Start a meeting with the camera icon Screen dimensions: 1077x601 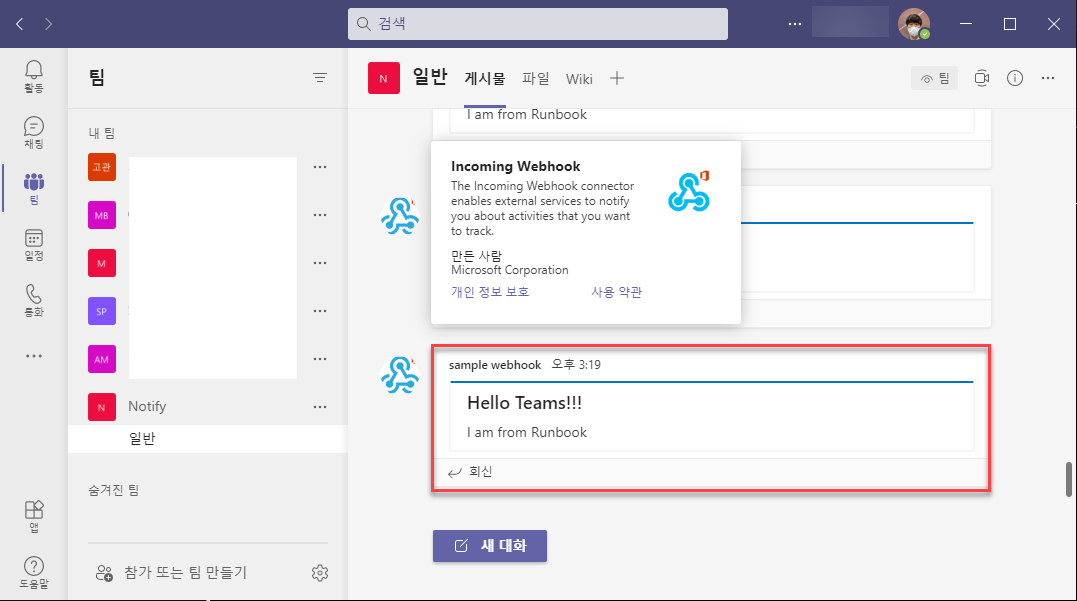coord(982,78)
